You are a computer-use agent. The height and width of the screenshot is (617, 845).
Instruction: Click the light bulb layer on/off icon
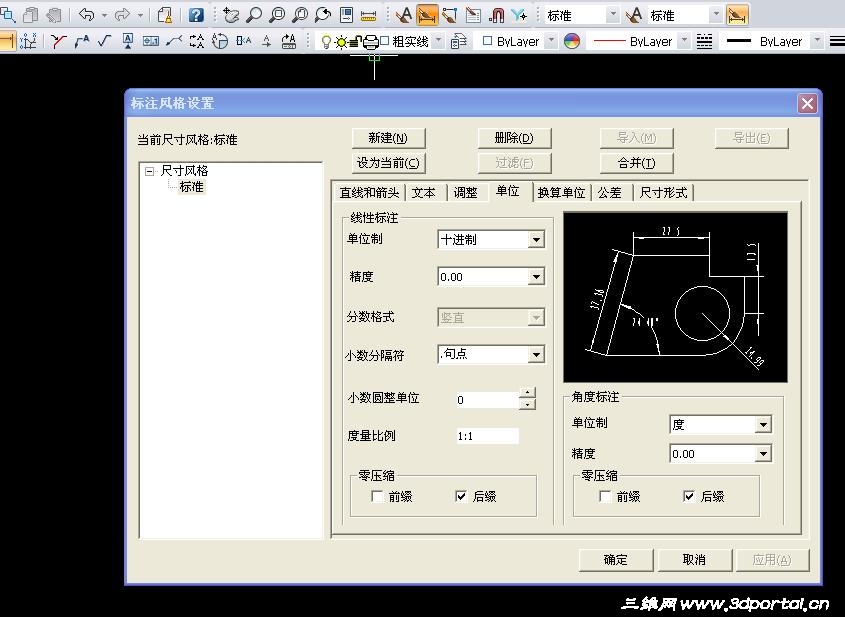(x=325, y=41)
